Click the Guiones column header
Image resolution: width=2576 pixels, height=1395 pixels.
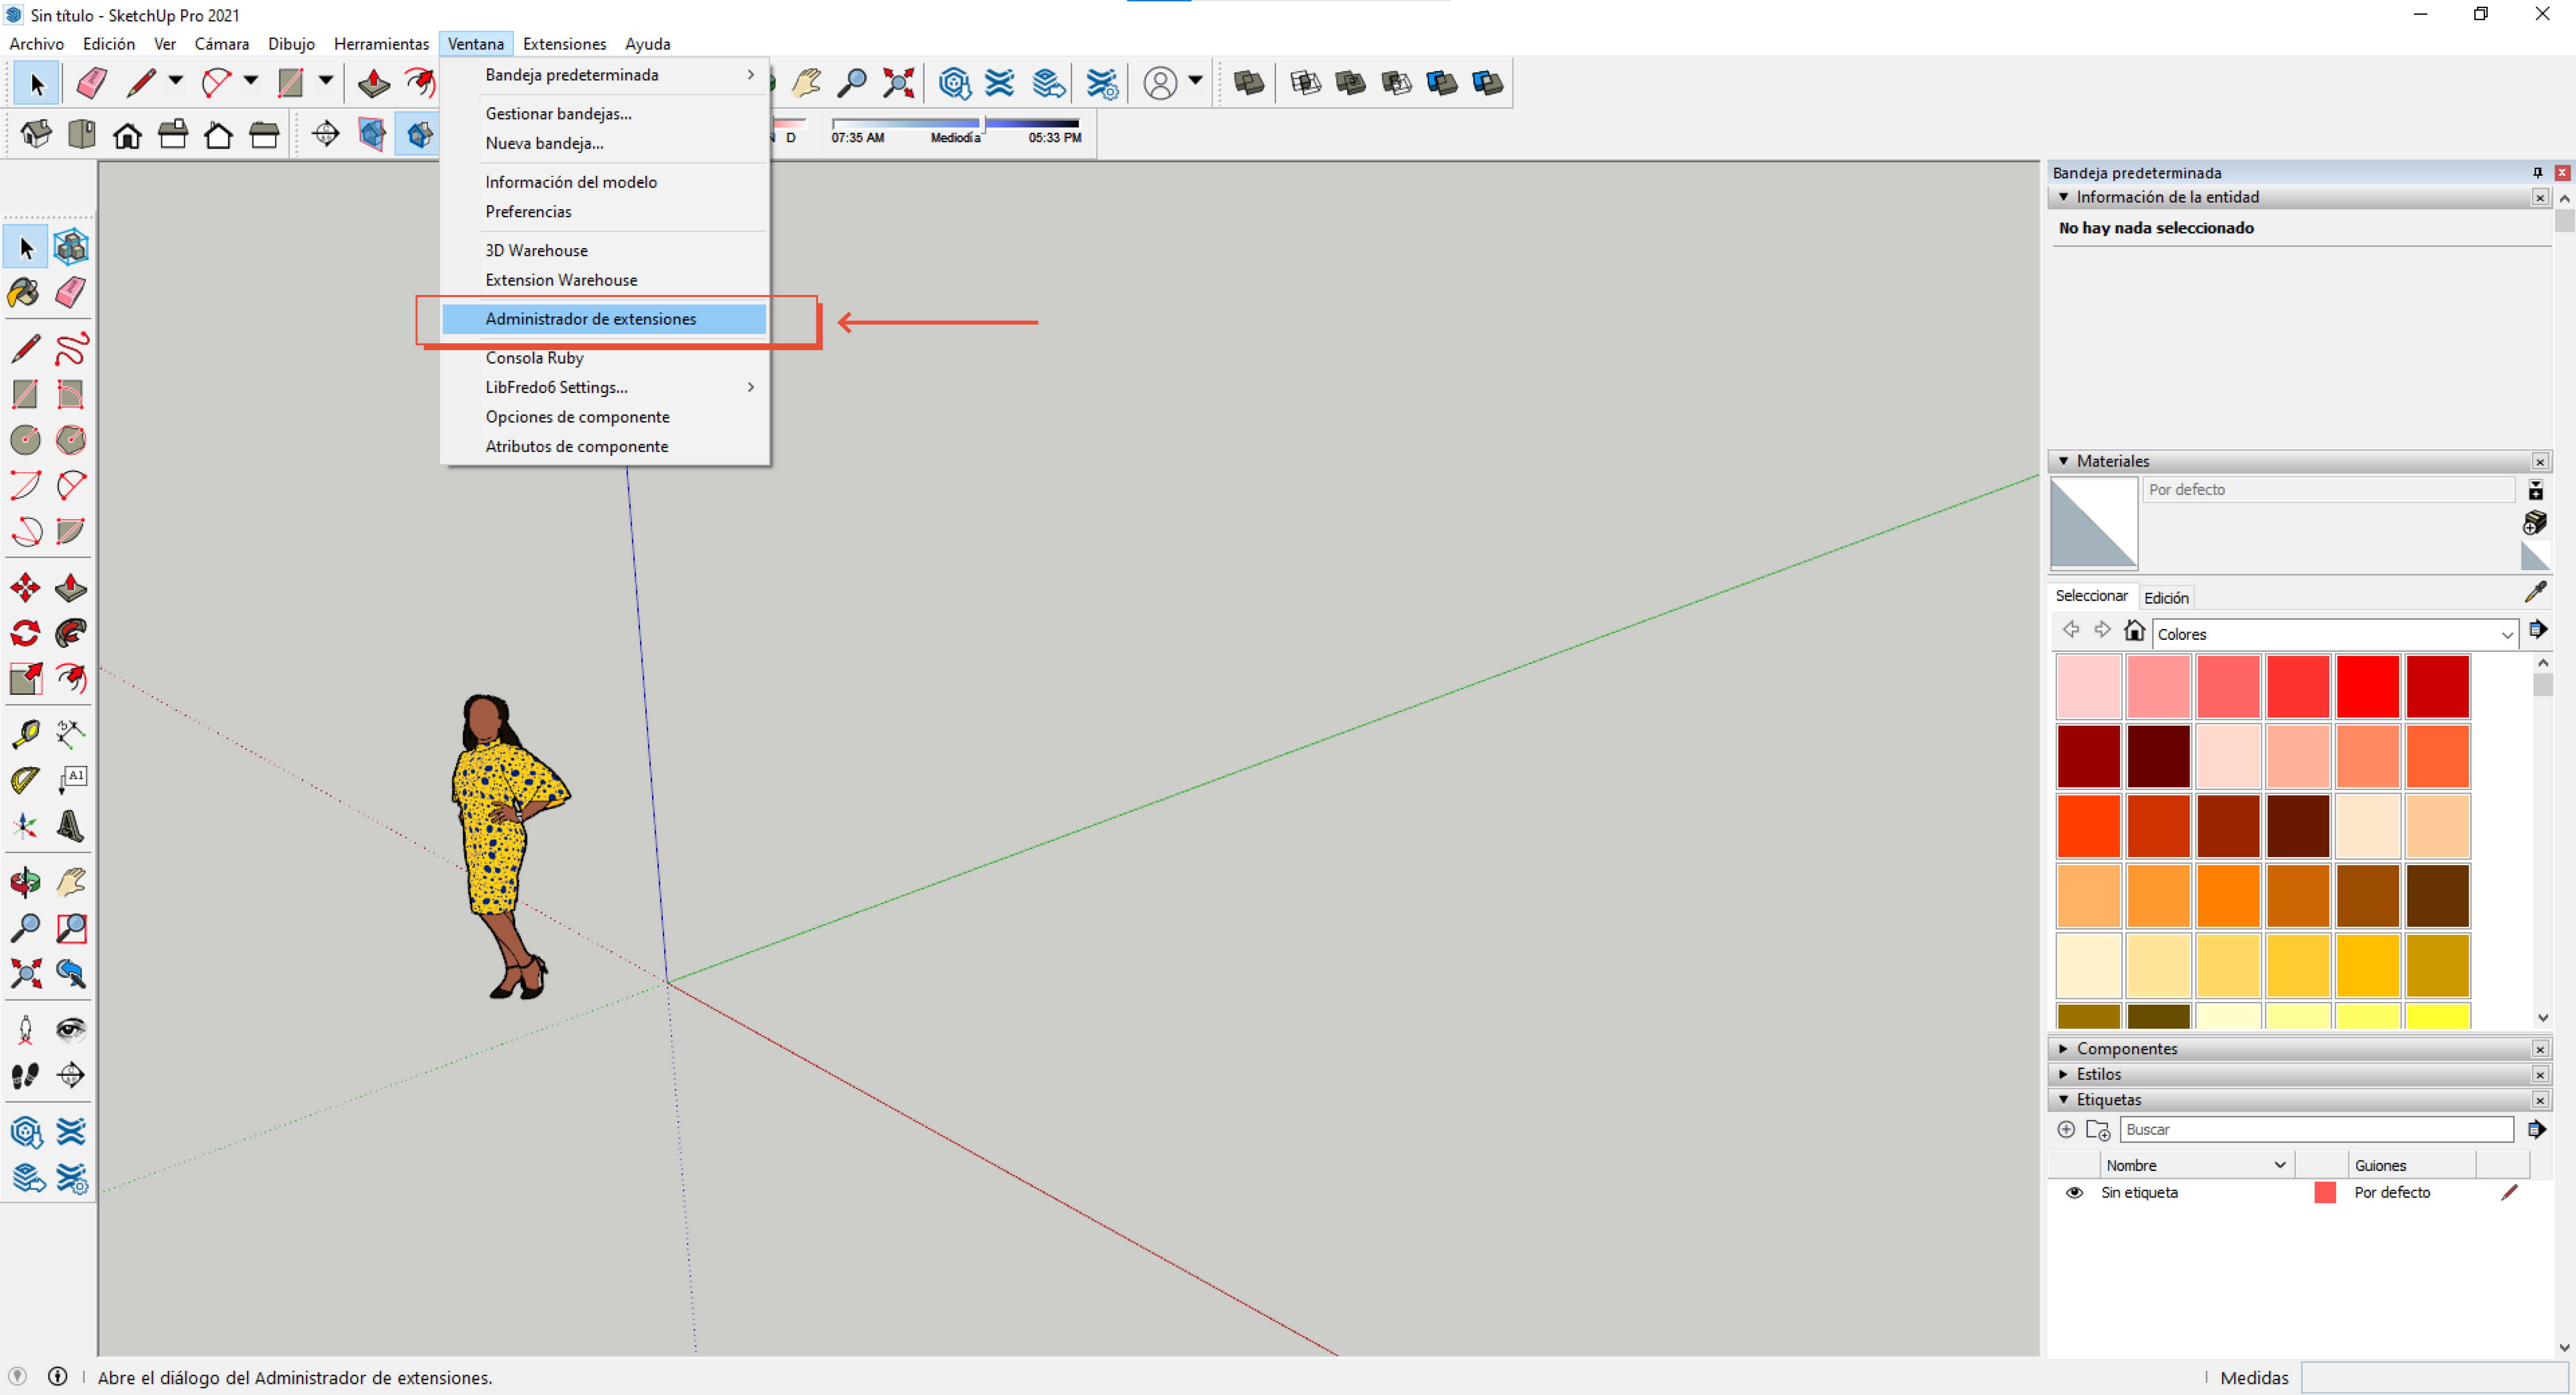click(2411, 1165)
